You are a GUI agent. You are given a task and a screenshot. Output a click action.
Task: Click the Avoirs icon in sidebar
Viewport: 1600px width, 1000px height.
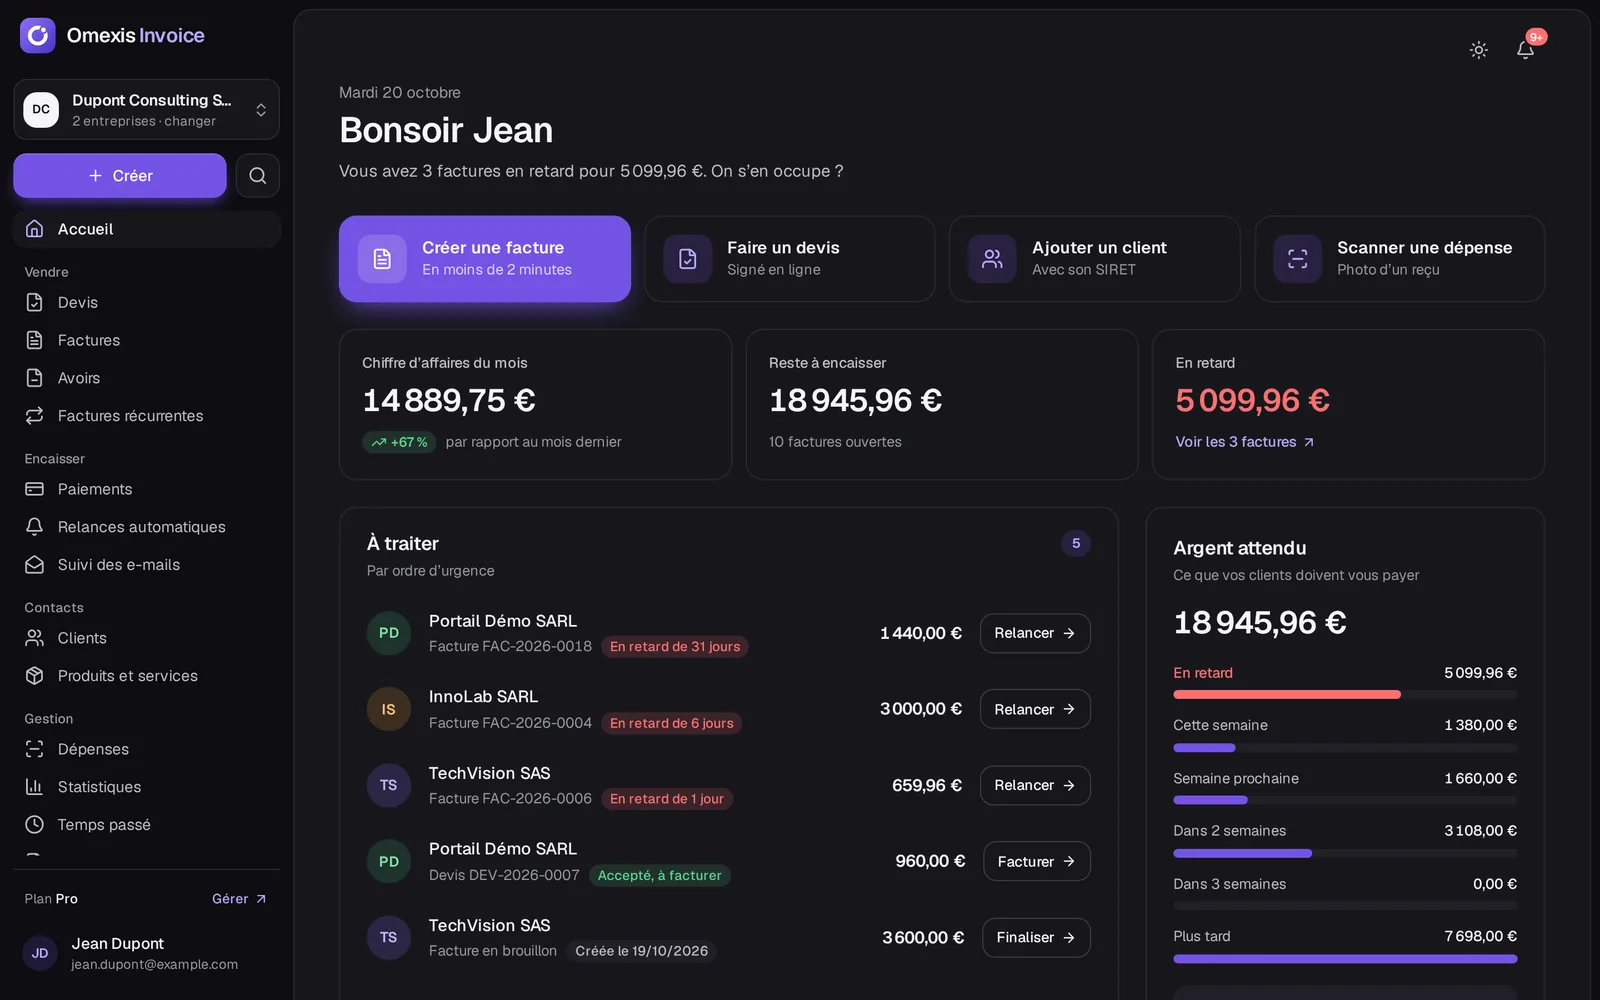(x=35, y=378)
